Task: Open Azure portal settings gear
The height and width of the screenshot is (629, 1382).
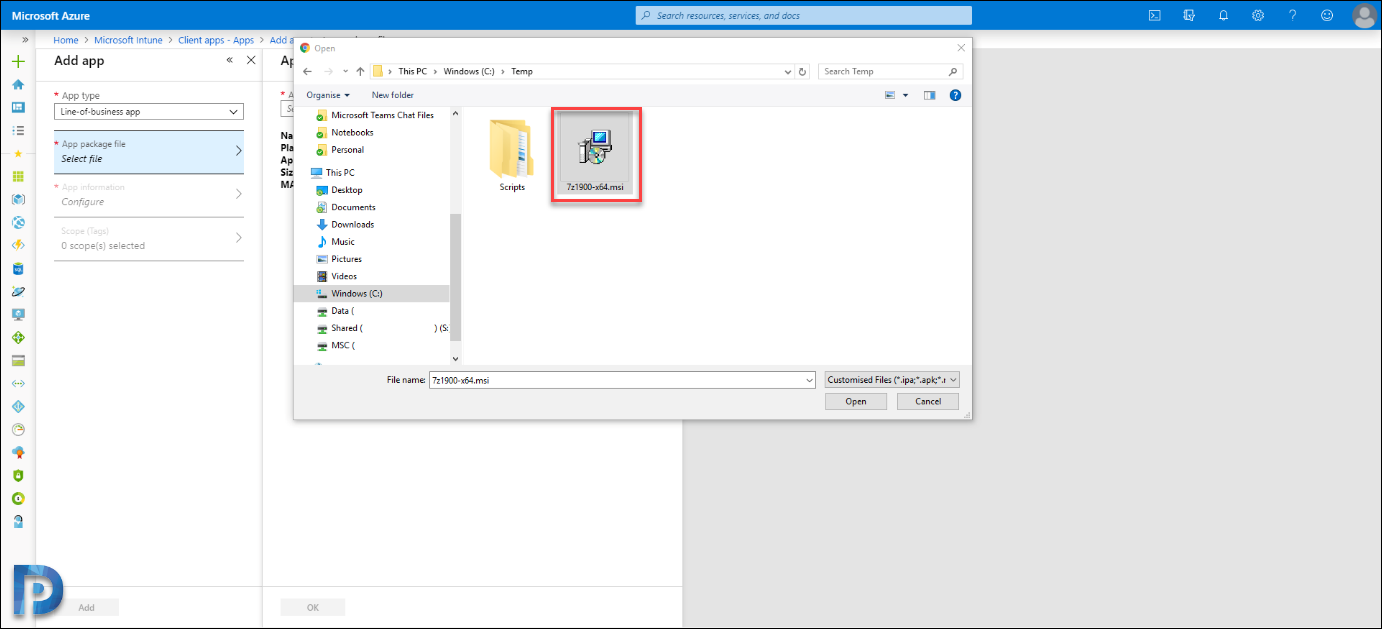Action: pos(1258,15)
